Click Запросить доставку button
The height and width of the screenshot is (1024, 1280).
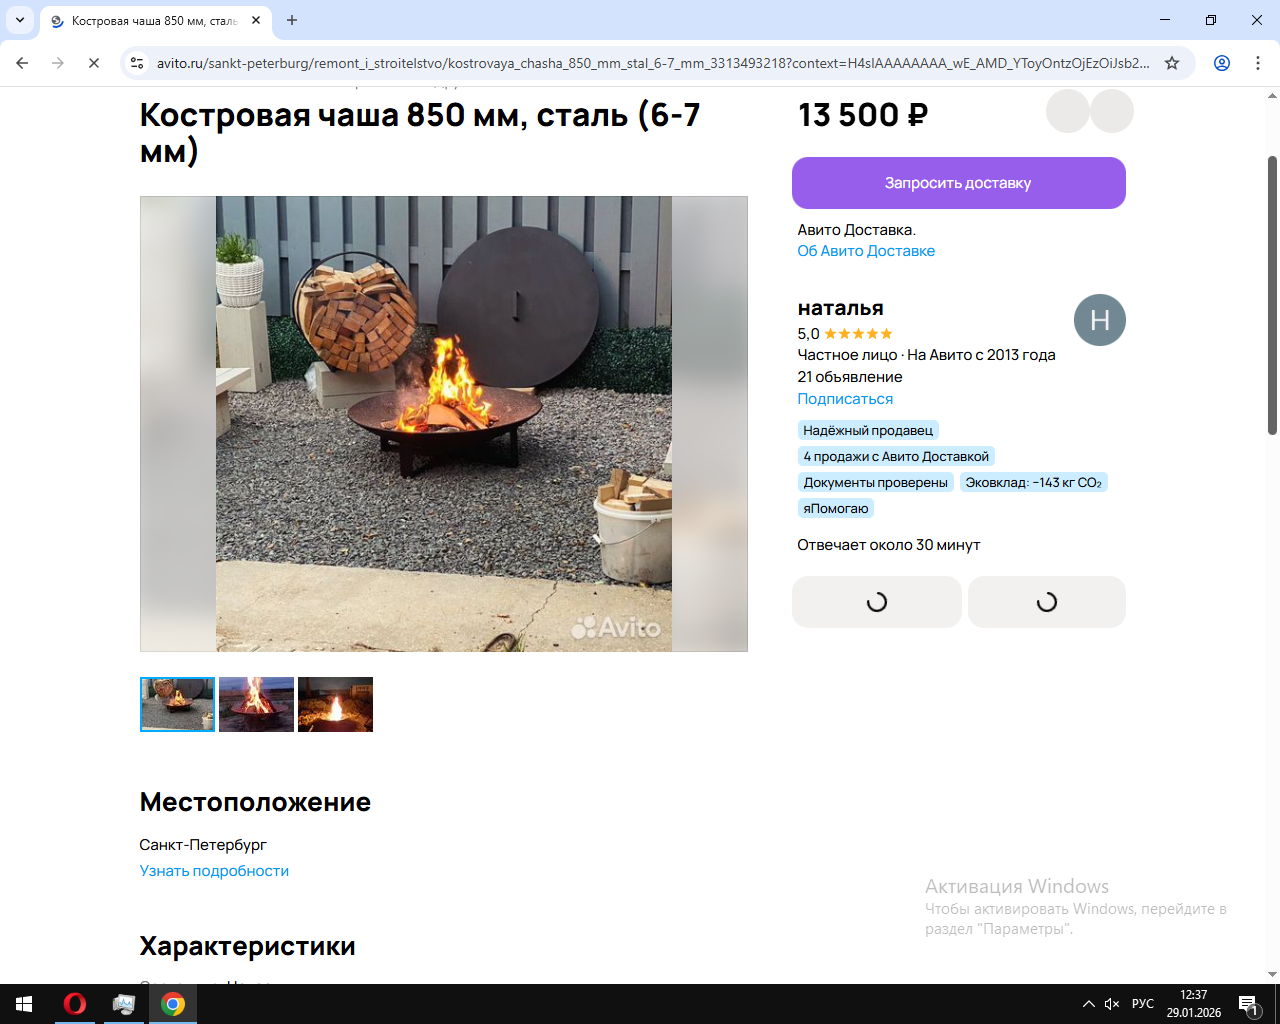(x=959, y=183)
